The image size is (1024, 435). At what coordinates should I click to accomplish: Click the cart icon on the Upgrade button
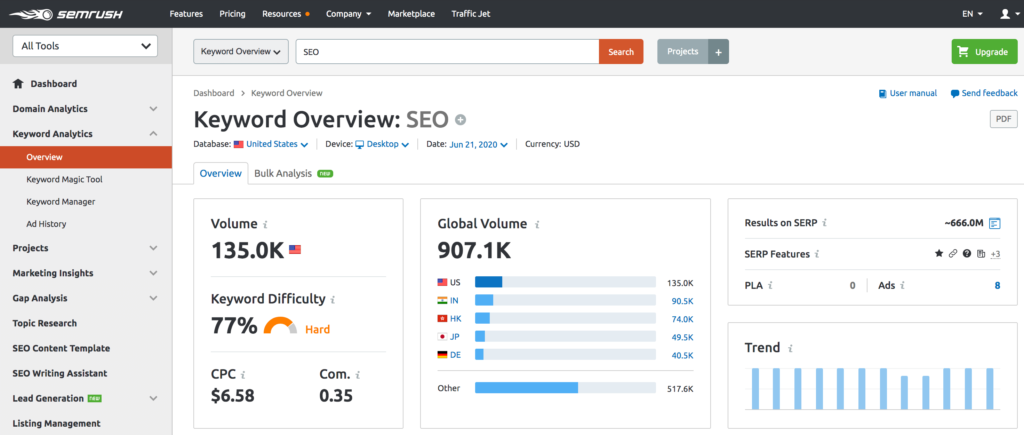(x=963, y=52)
